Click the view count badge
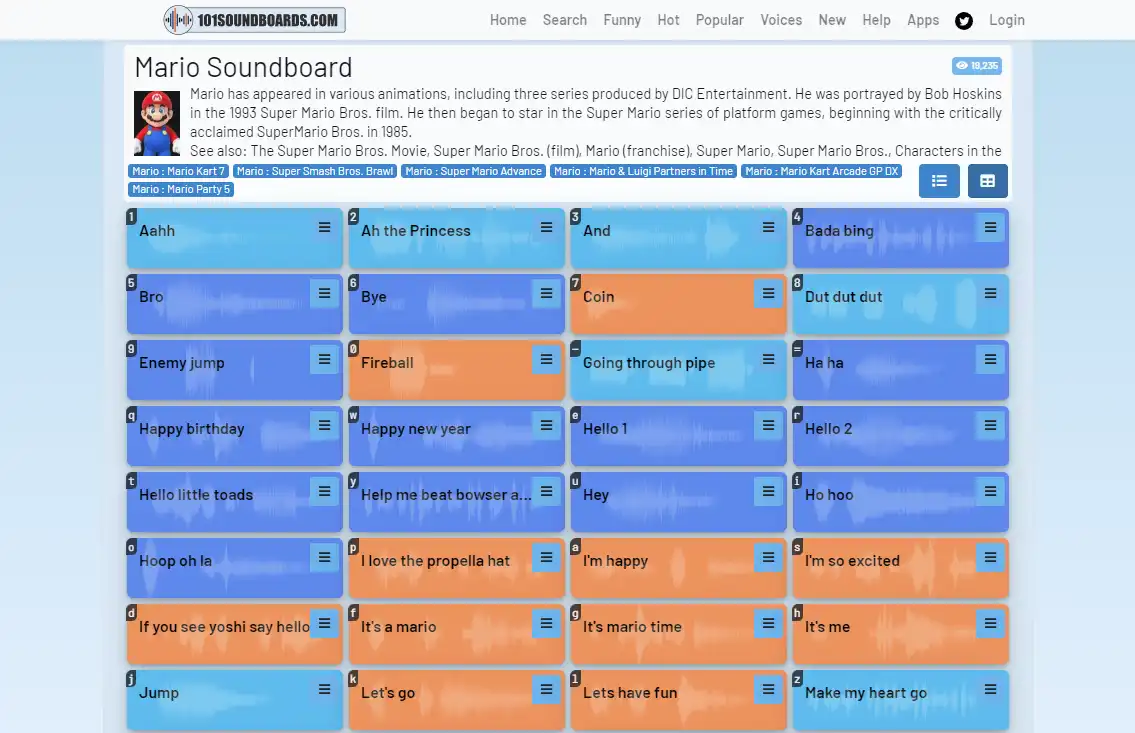1135x733 pixels. (x=976, y=66)
